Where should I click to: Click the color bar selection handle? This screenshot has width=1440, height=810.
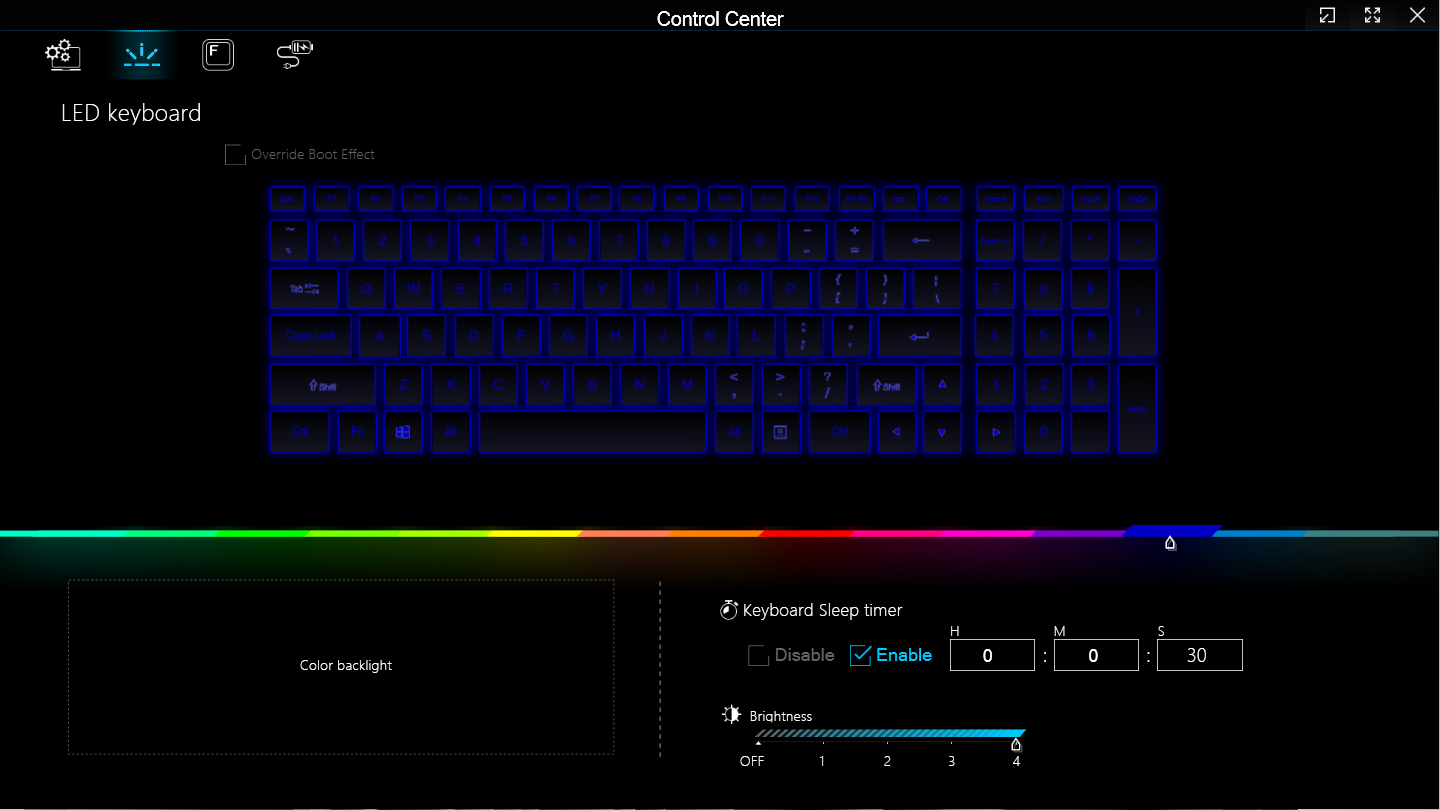pos(1170,543)
